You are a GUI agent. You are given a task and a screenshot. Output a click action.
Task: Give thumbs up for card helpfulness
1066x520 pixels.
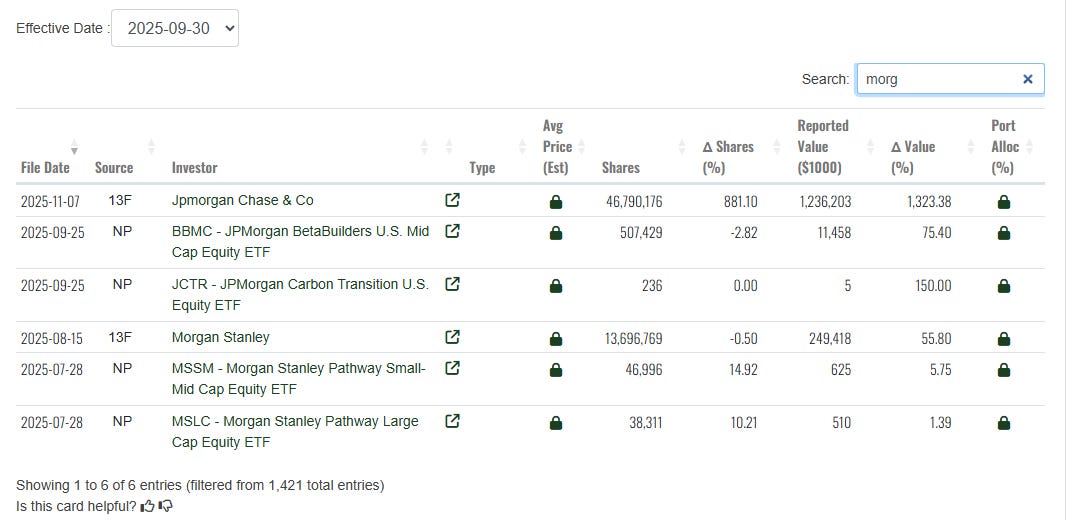(147, 506)
